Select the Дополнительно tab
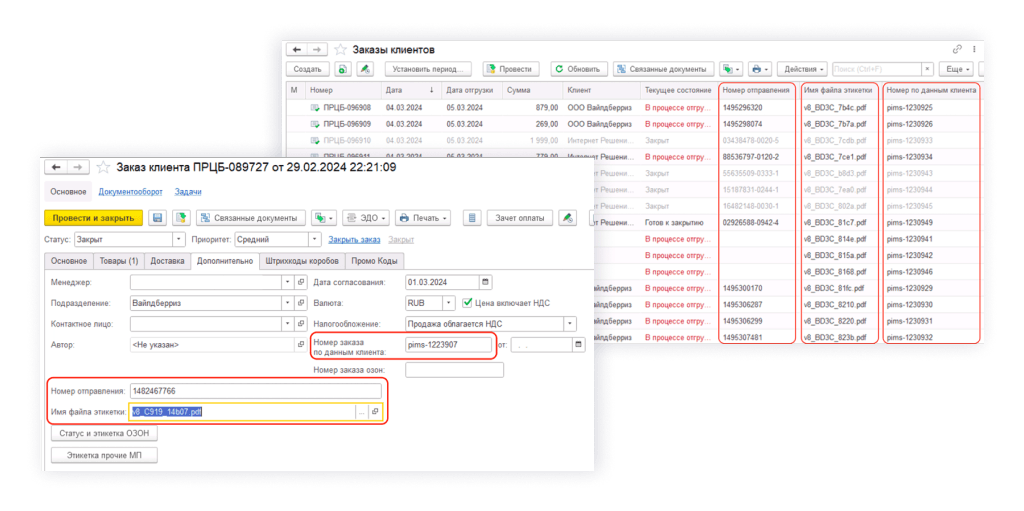The width and height of the screenshot is (1024, 511). pyautogui.click(x=225, y=261)
